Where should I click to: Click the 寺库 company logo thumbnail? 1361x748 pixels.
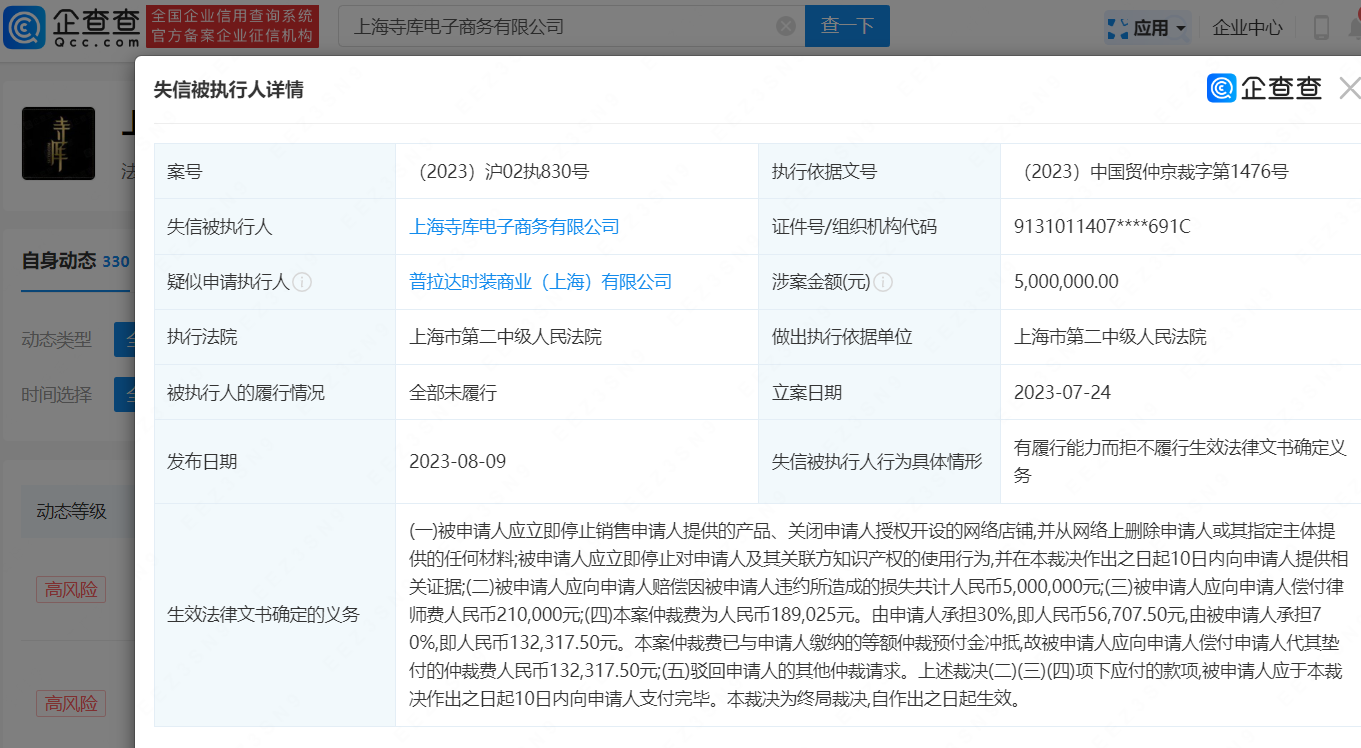coord(58,143)
